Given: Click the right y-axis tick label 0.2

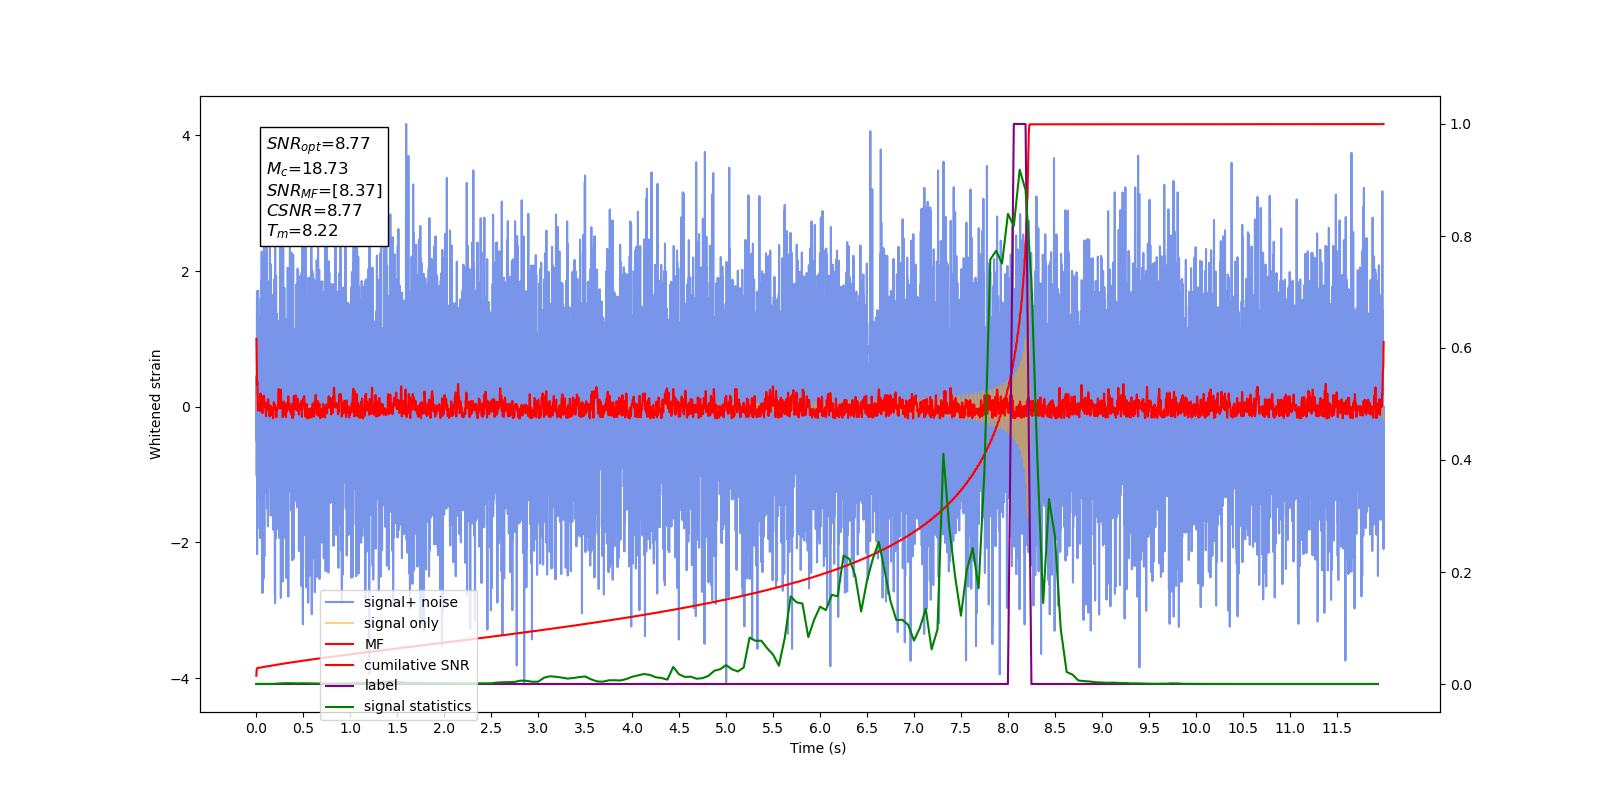Looking at the screenshot, I should tap(1461, 573).
